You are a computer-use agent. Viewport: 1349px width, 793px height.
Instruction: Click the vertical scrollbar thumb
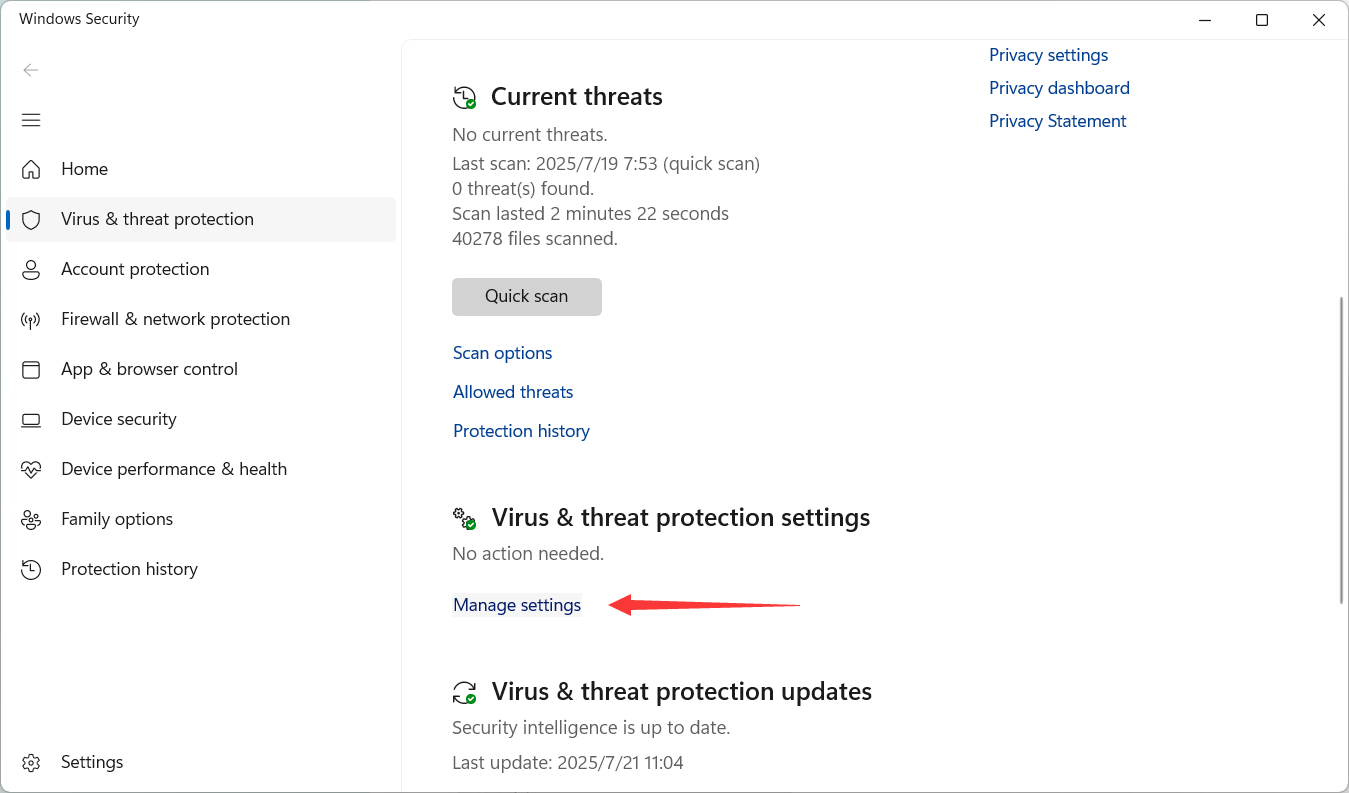coord(1341,450)
